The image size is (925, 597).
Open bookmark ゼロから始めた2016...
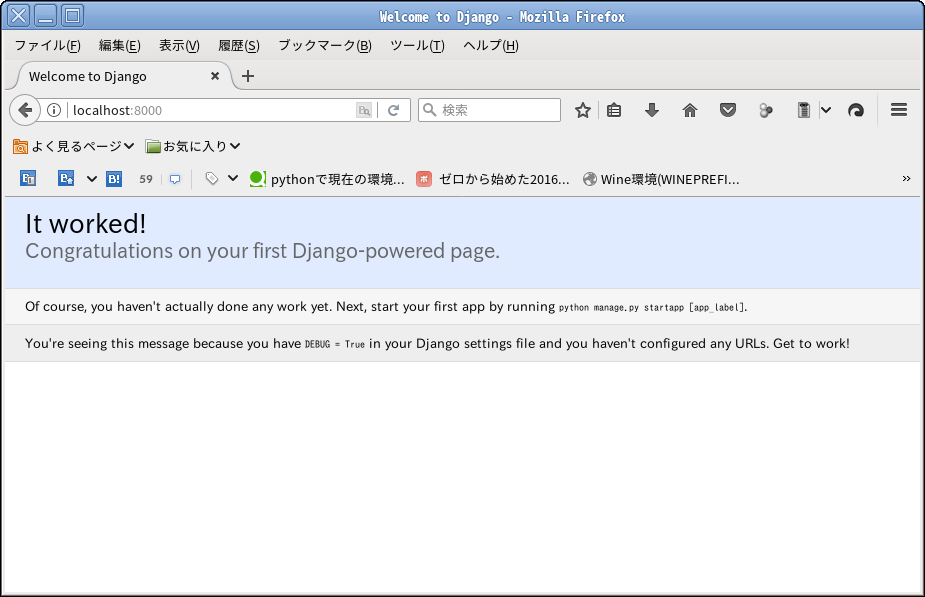coord(493,179)
